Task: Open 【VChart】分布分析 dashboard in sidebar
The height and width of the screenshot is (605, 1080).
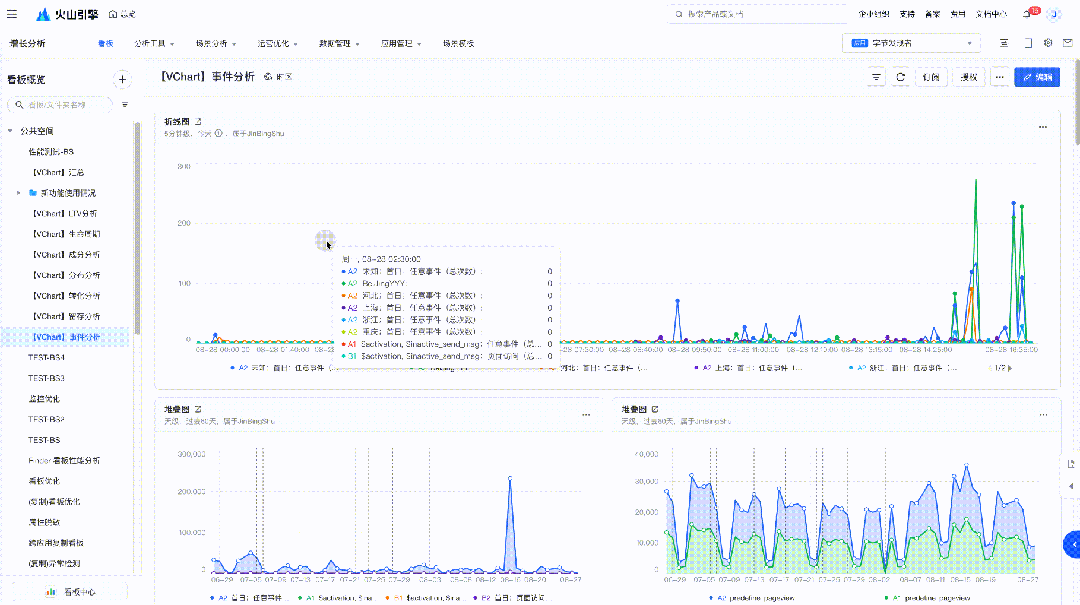Action: coord(66,275)
